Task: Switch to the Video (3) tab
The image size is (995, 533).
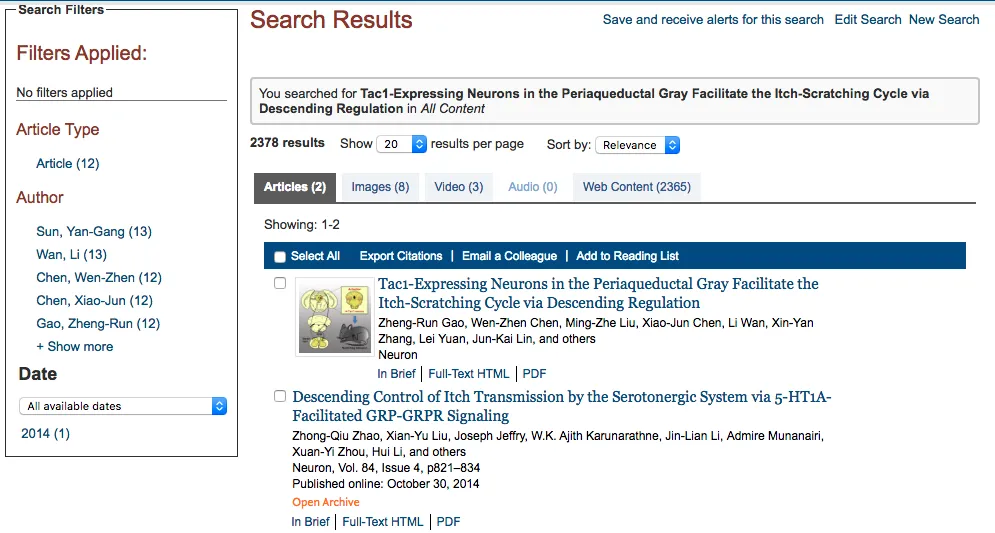Action: (459, 187)
